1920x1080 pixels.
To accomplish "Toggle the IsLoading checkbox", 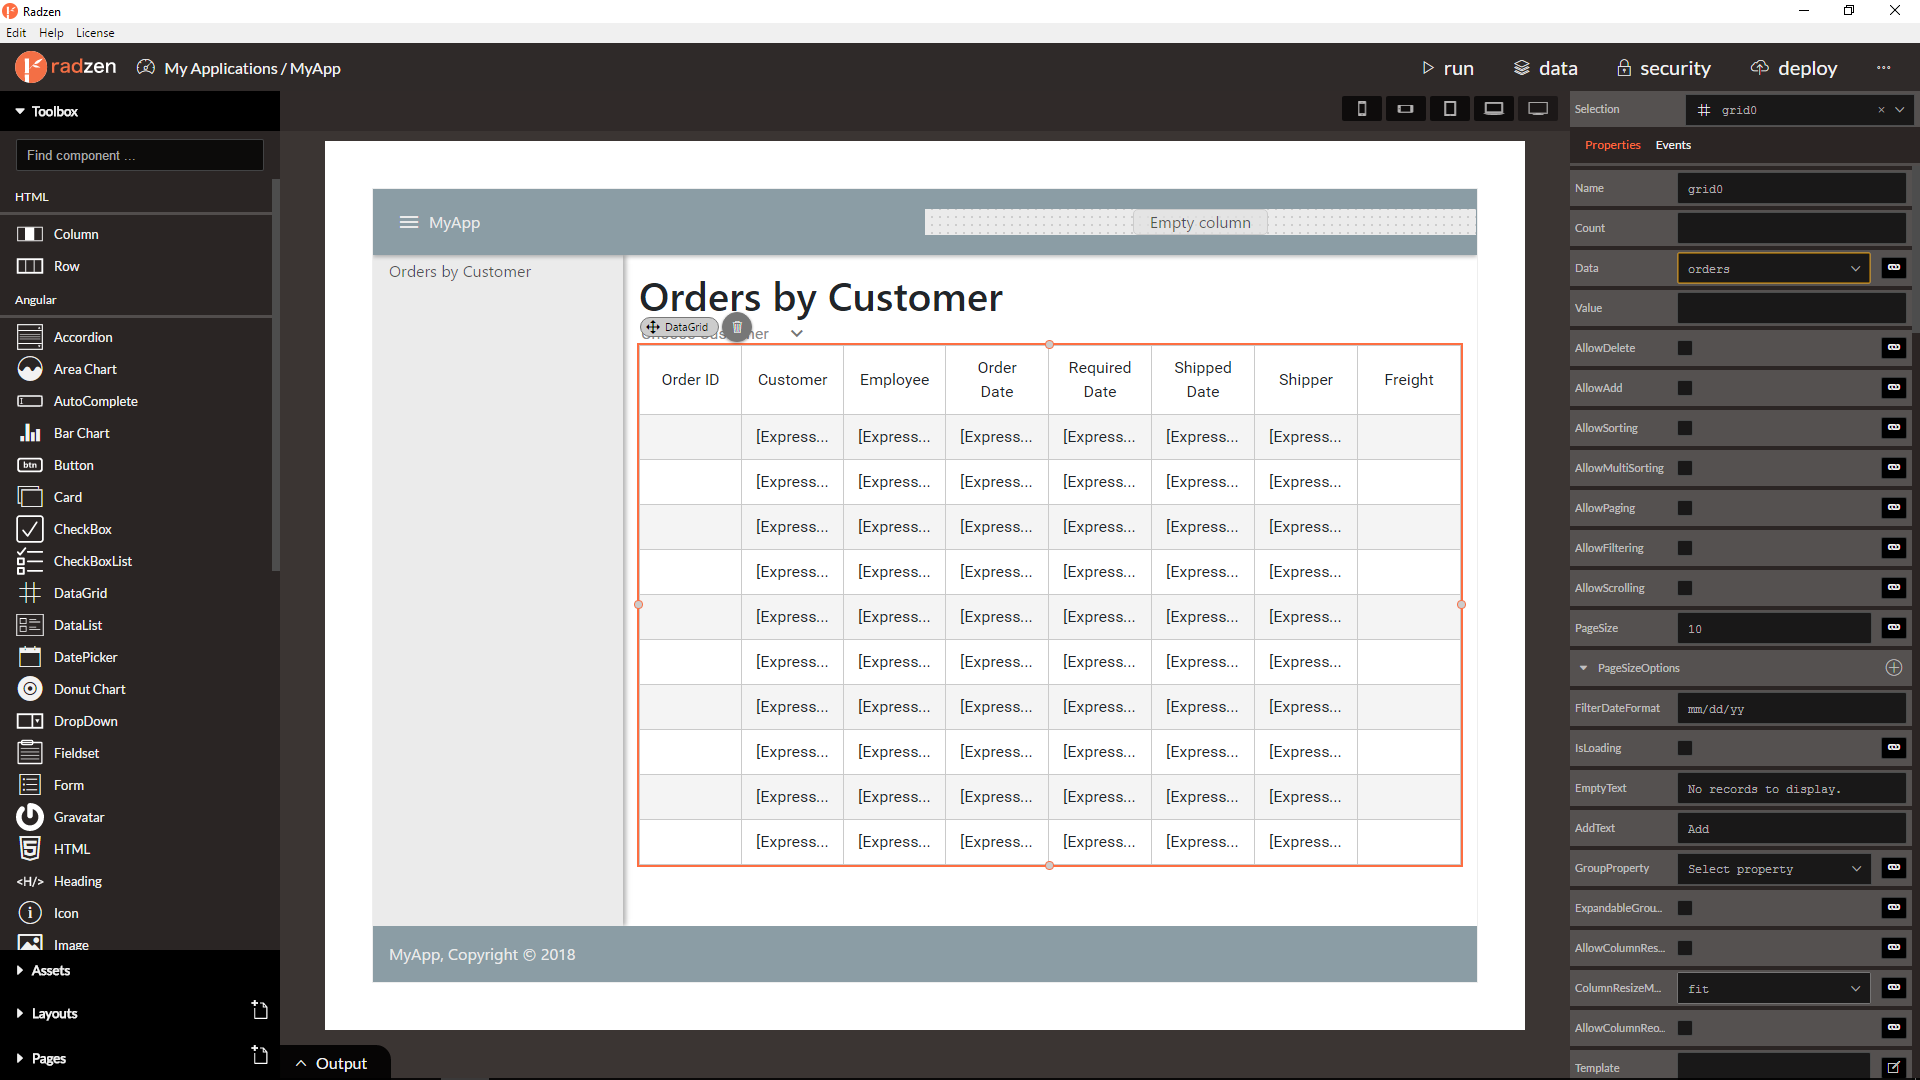I will point(1685,748).
